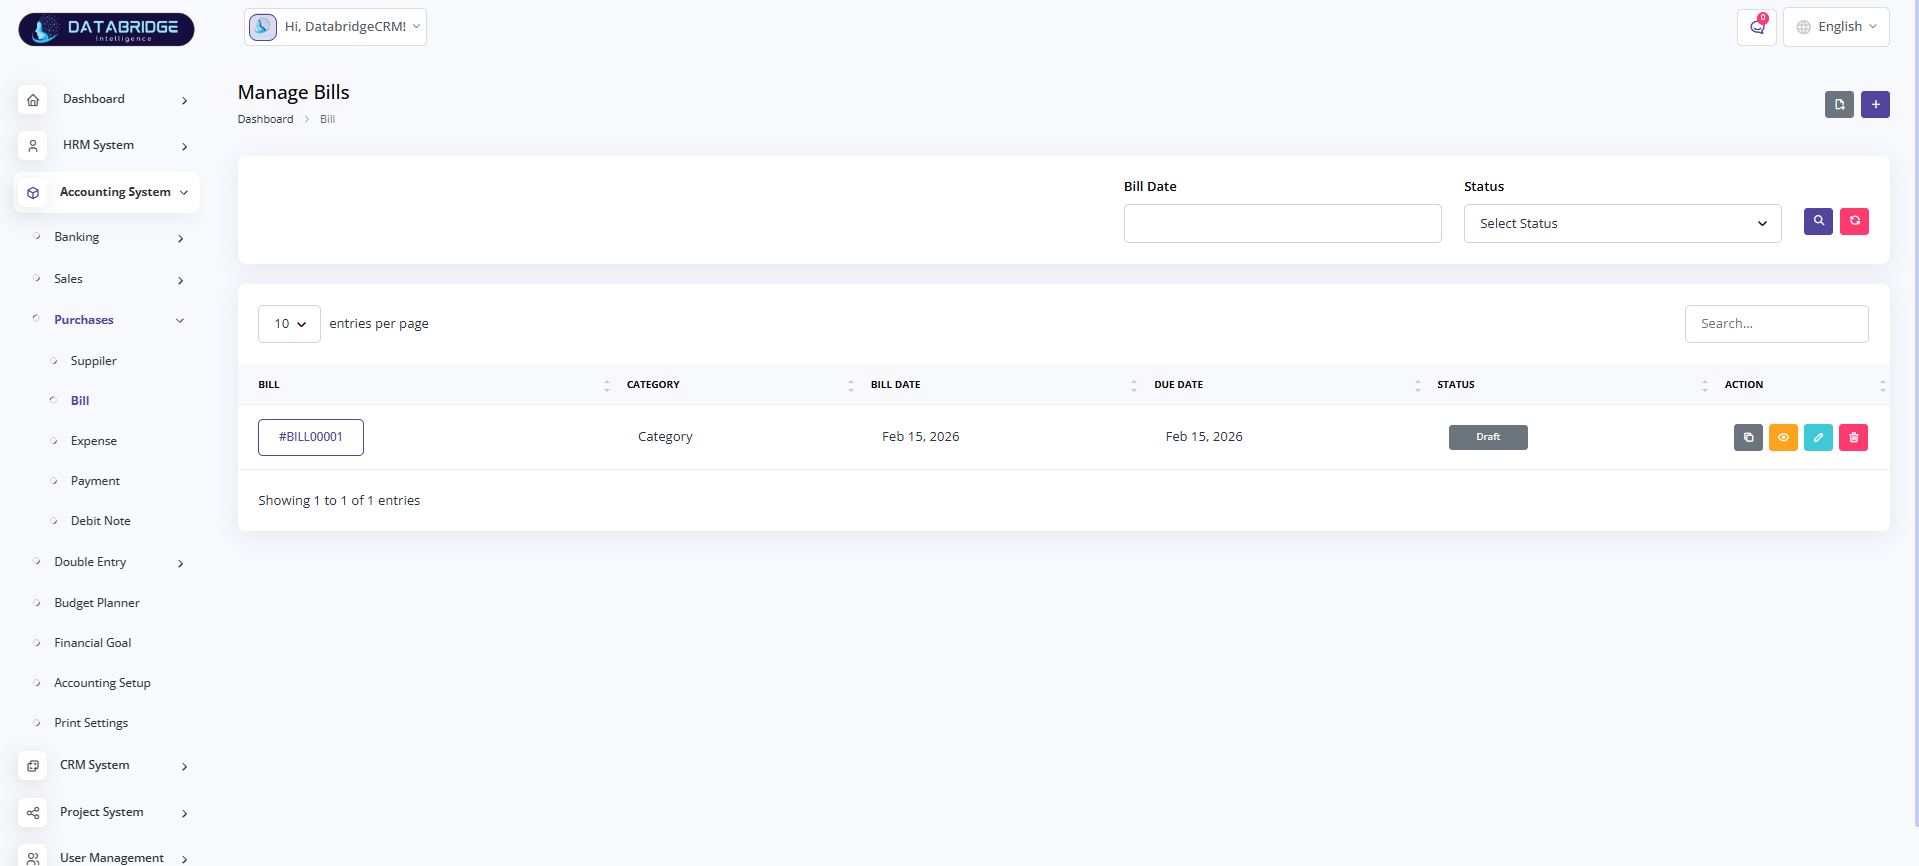Open the Select Status dropdown
The image size is (1919, 866).
(1622, 223)
